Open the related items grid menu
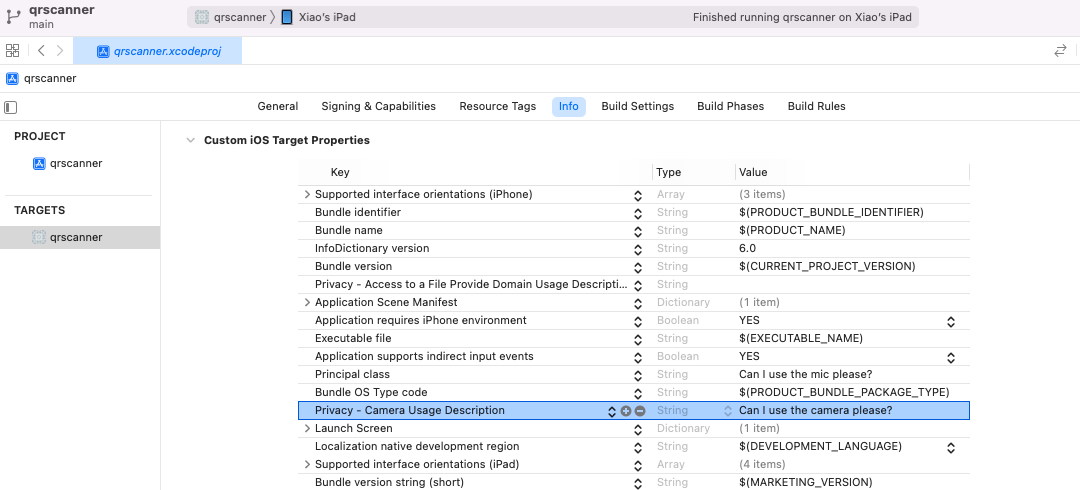1080x490 pixels. [x=12, y=50]
